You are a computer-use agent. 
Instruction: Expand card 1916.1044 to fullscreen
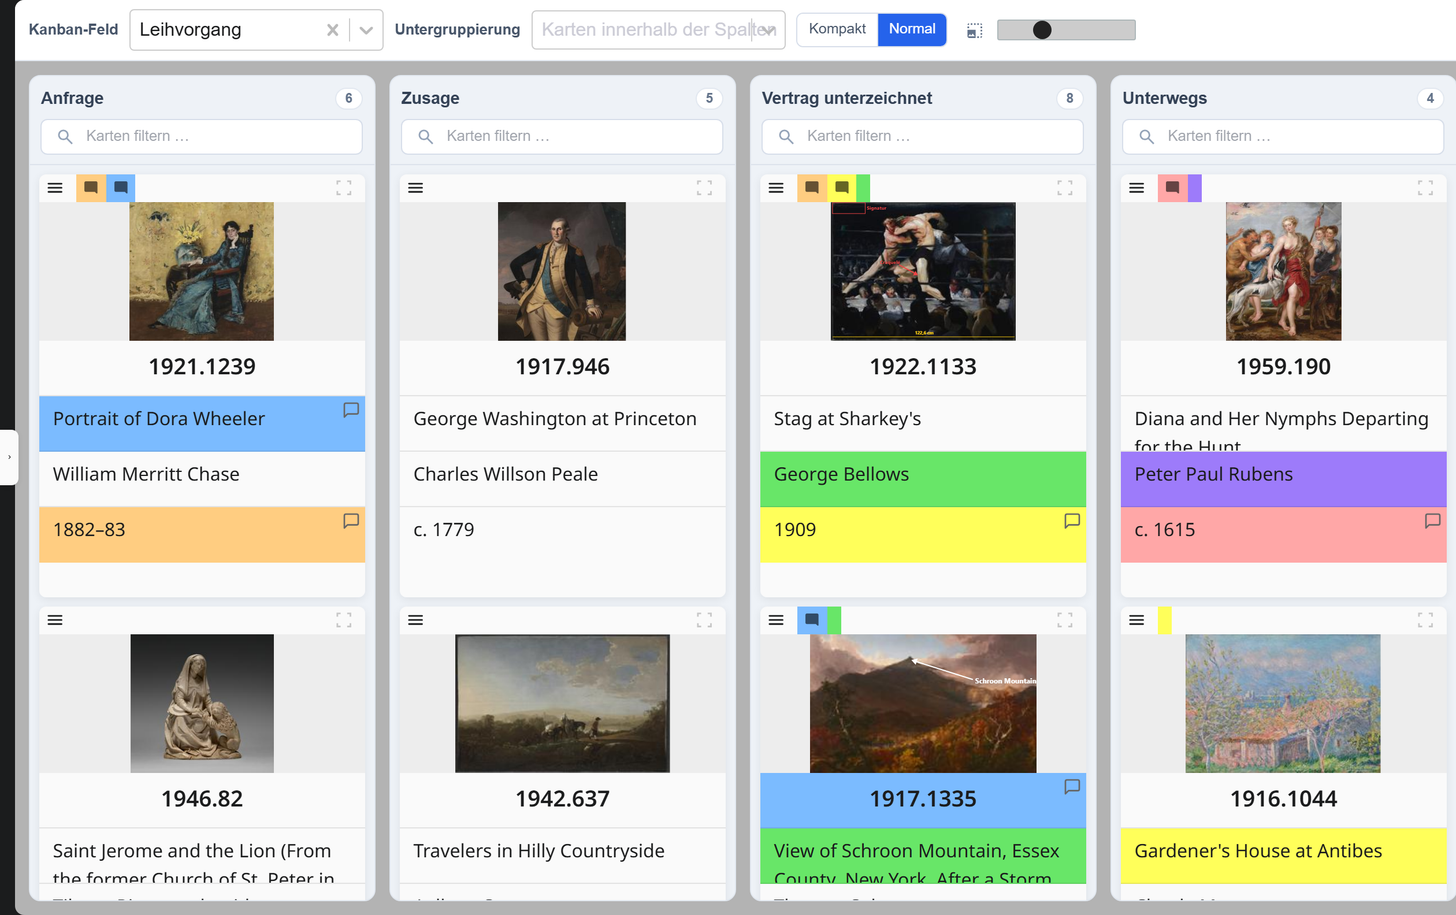pos(1425,620)
